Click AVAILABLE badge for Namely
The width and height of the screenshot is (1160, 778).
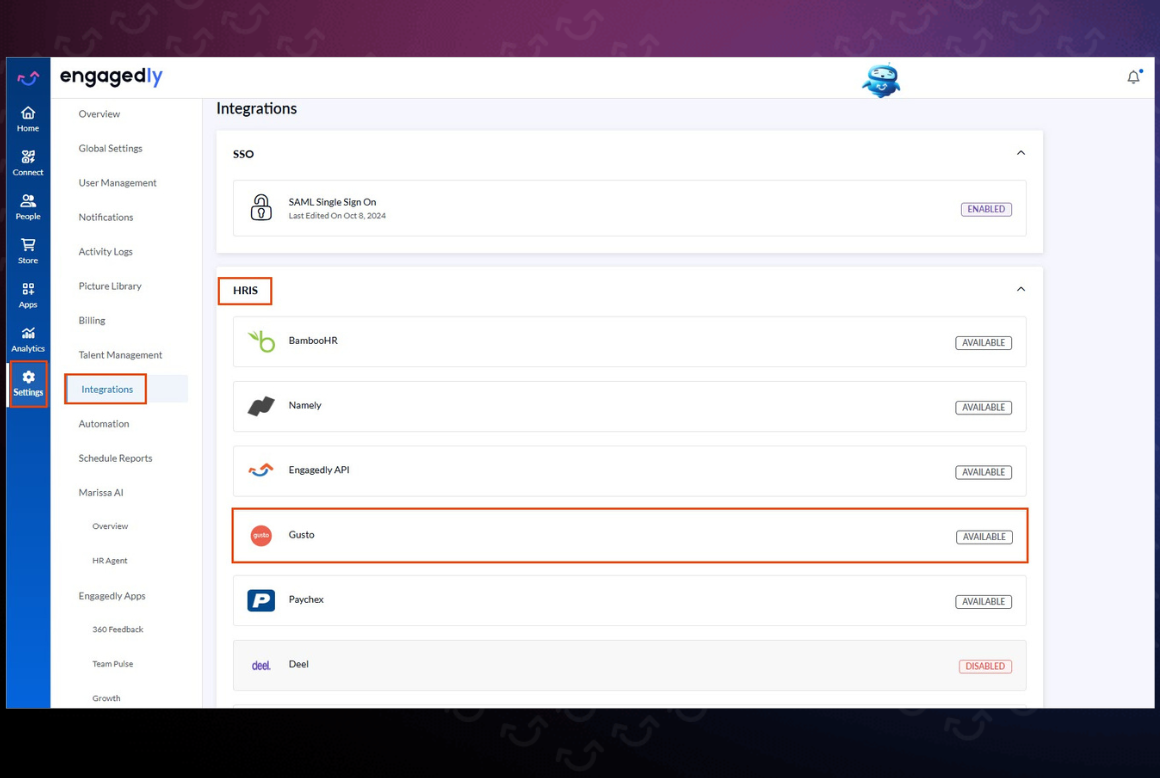[x=983, y=407]
